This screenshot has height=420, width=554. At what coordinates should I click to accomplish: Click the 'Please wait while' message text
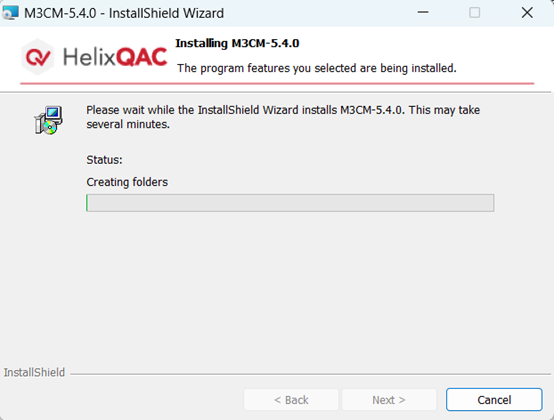pos(283,117)
